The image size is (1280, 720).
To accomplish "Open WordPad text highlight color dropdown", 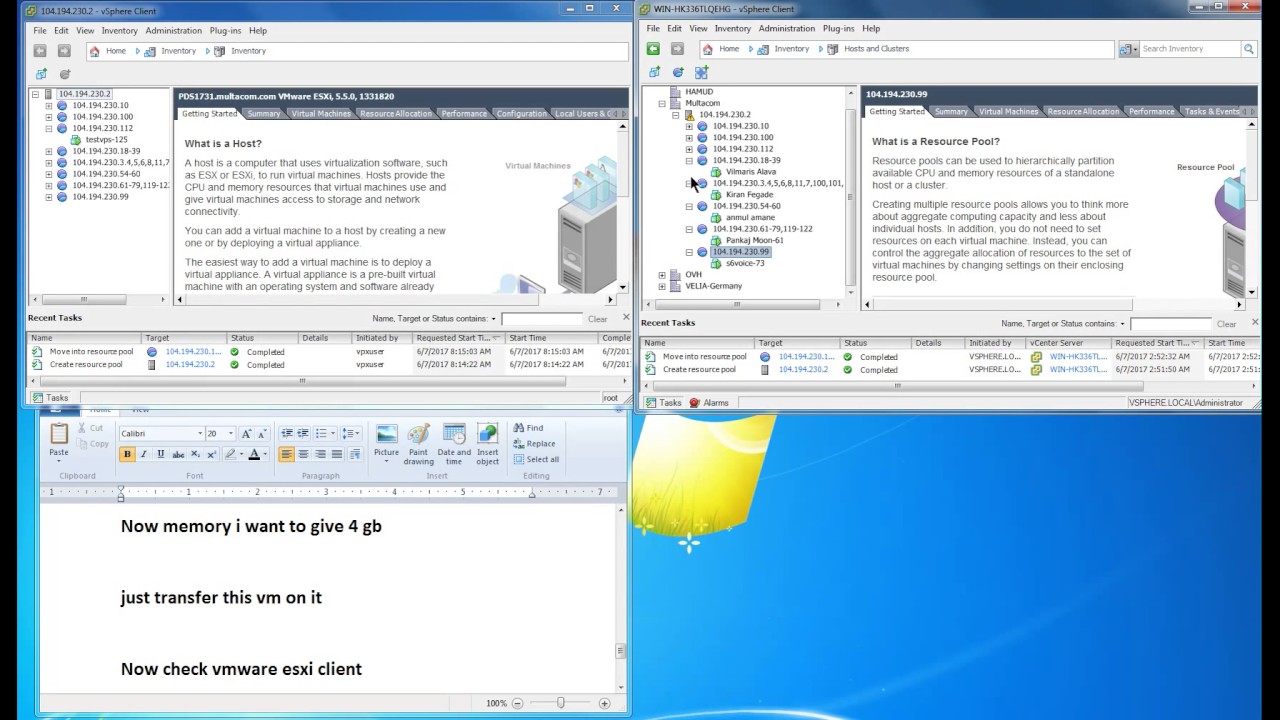I will pyautogui.click(x=242, y=454).
